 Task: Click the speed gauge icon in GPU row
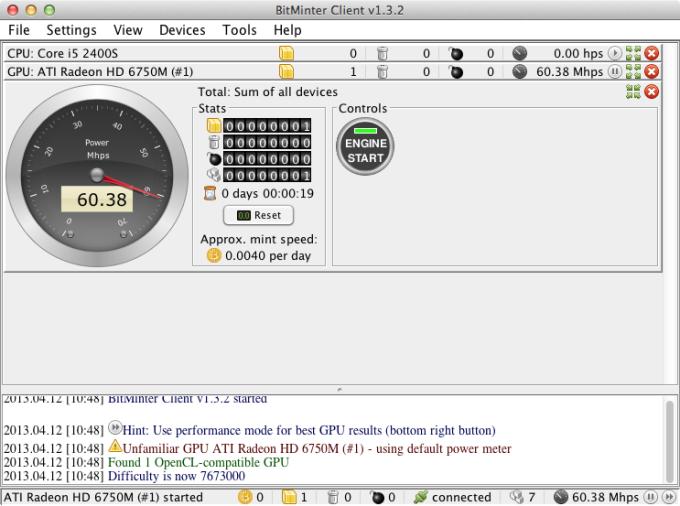(x=519, y=72)
